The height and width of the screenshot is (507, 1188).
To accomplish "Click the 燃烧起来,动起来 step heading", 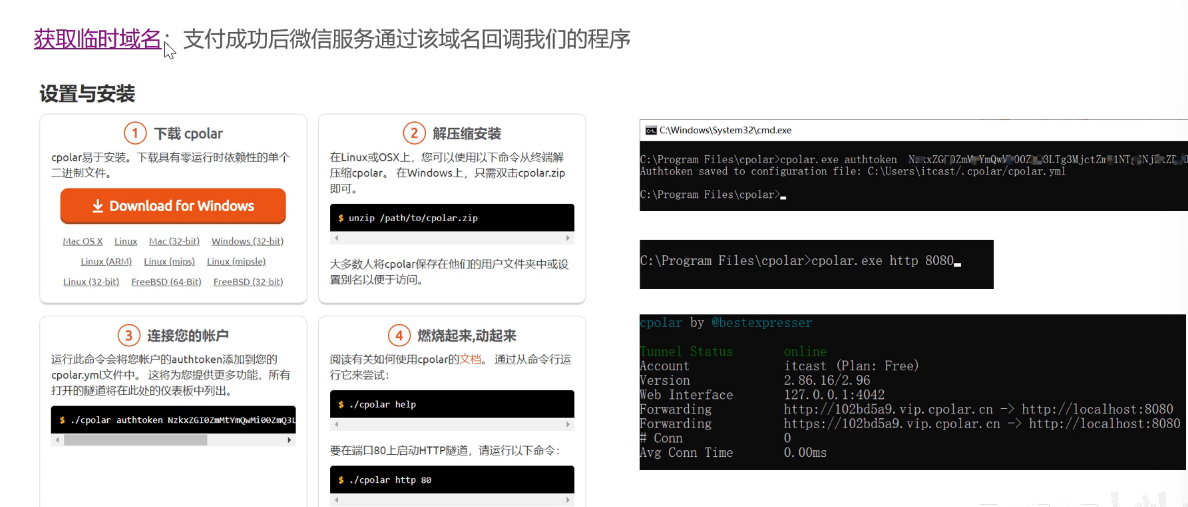I will [467, 336].
